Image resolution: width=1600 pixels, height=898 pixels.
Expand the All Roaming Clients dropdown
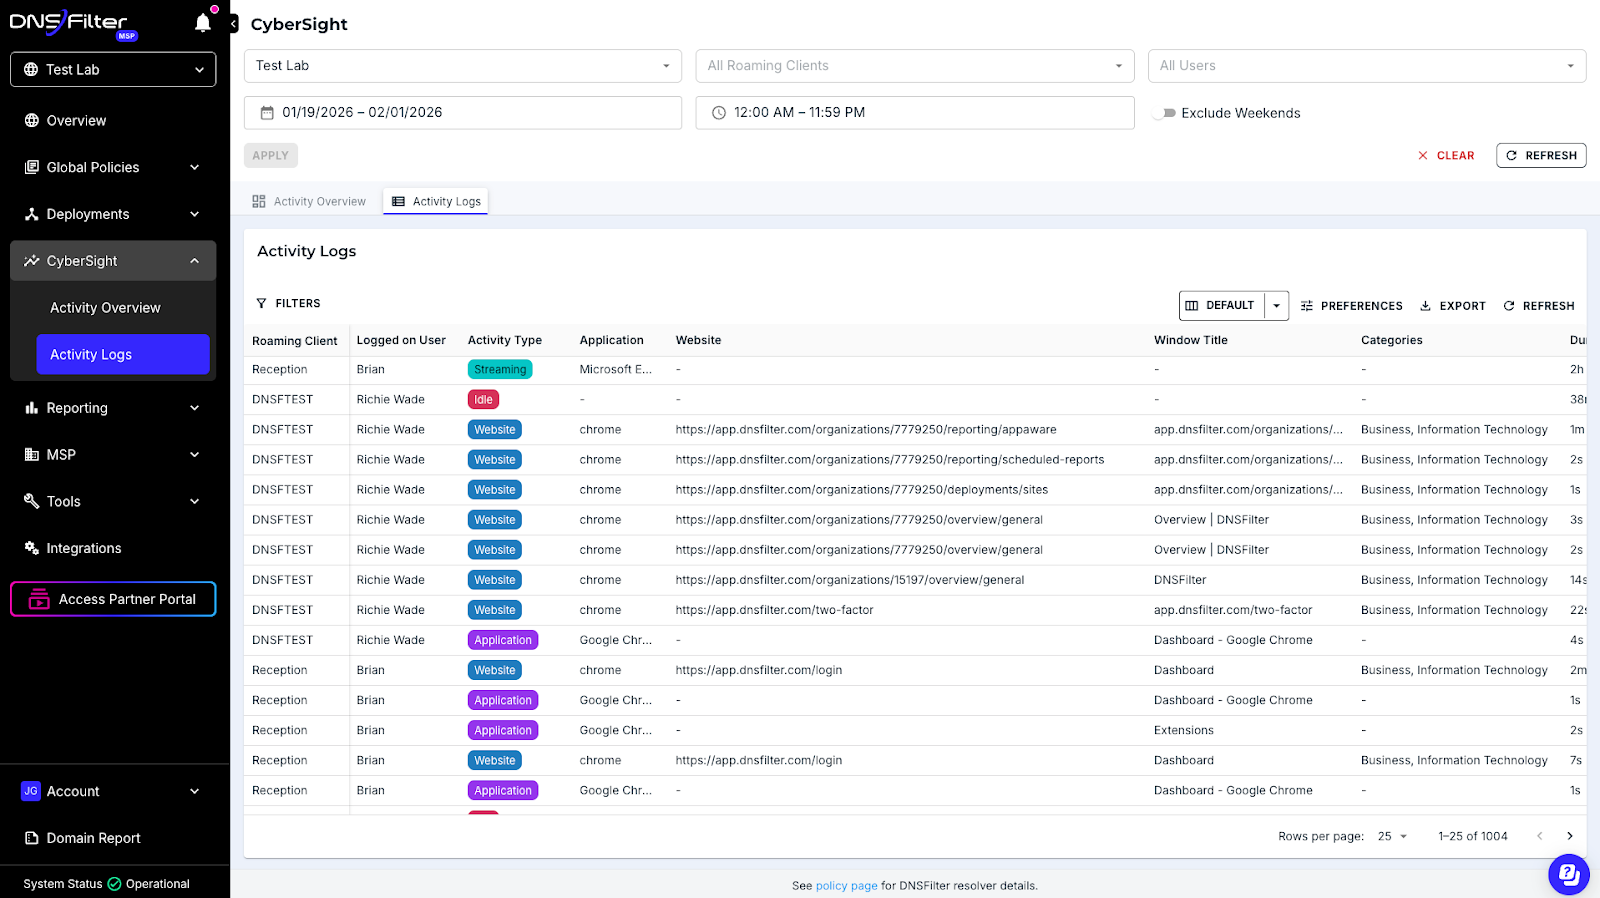tap(914, 66)
